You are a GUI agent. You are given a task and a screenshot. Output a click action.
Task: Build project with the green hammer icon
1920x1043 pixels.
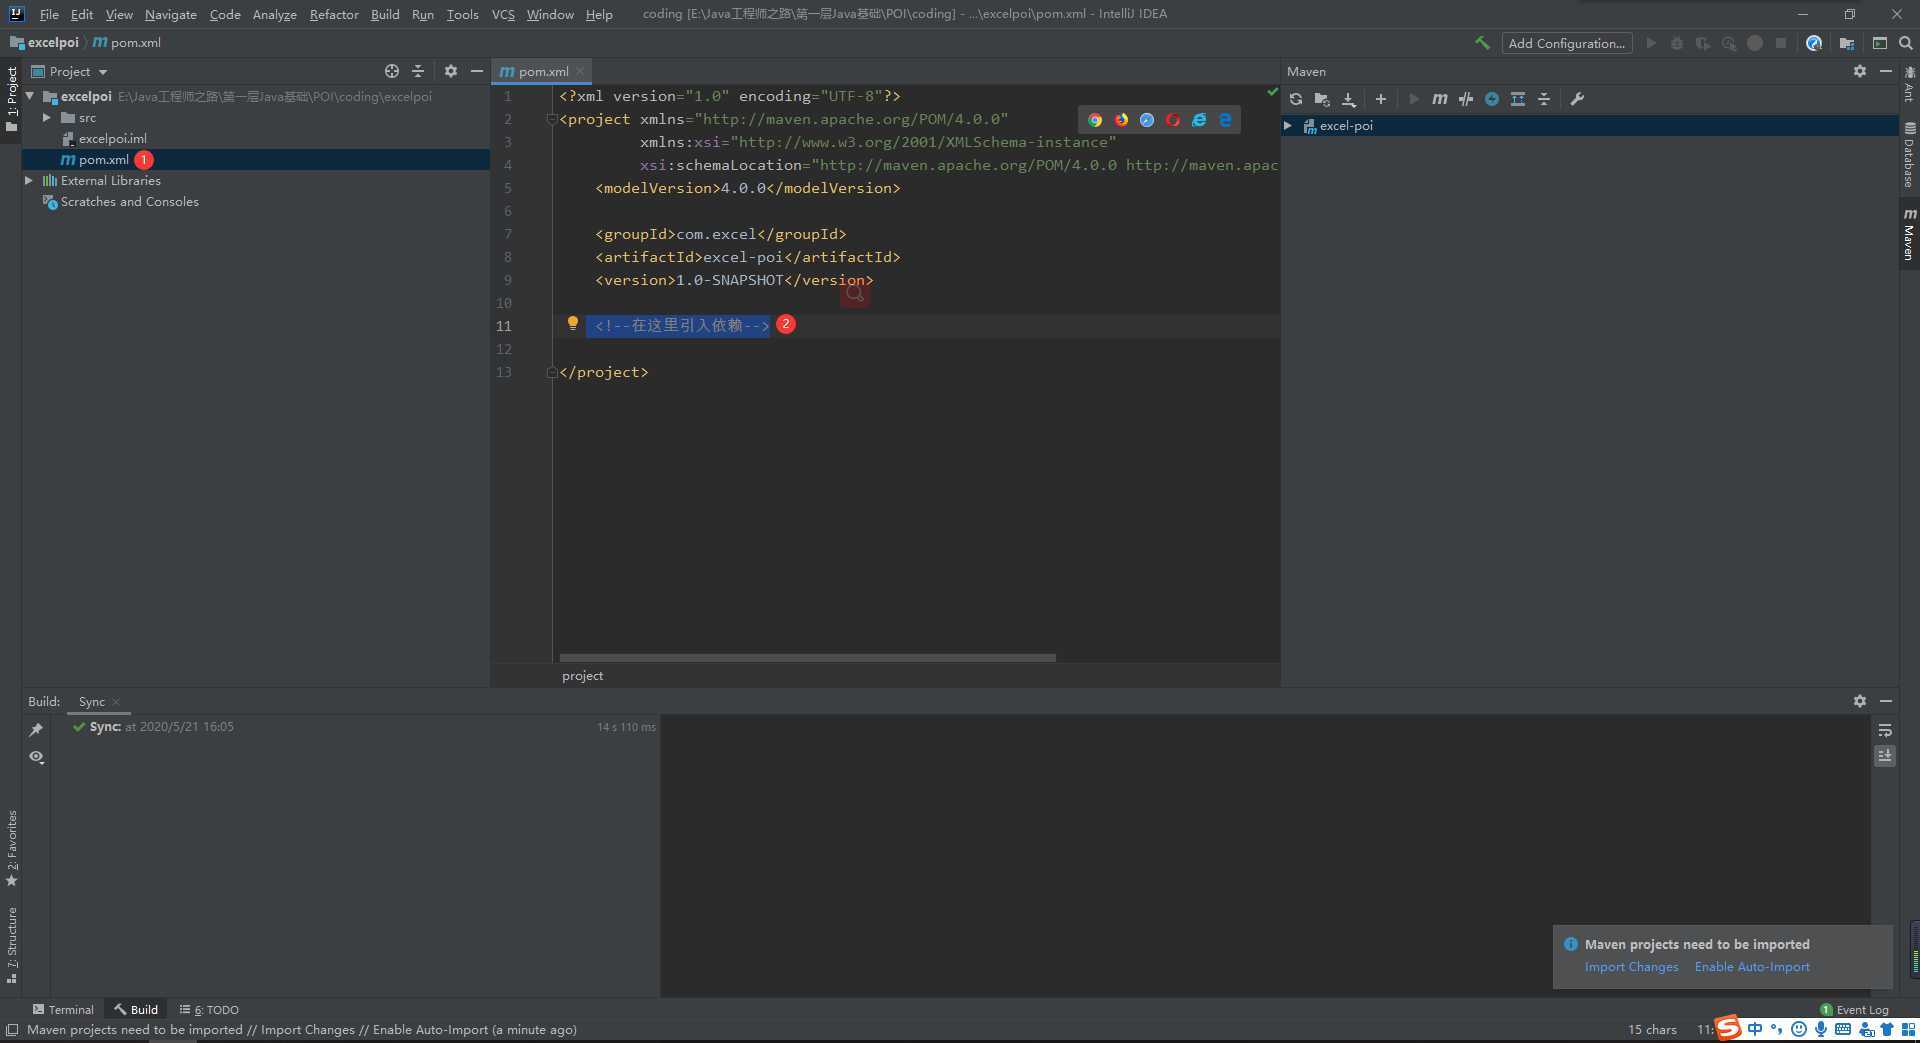click(x=1482, y=43)
